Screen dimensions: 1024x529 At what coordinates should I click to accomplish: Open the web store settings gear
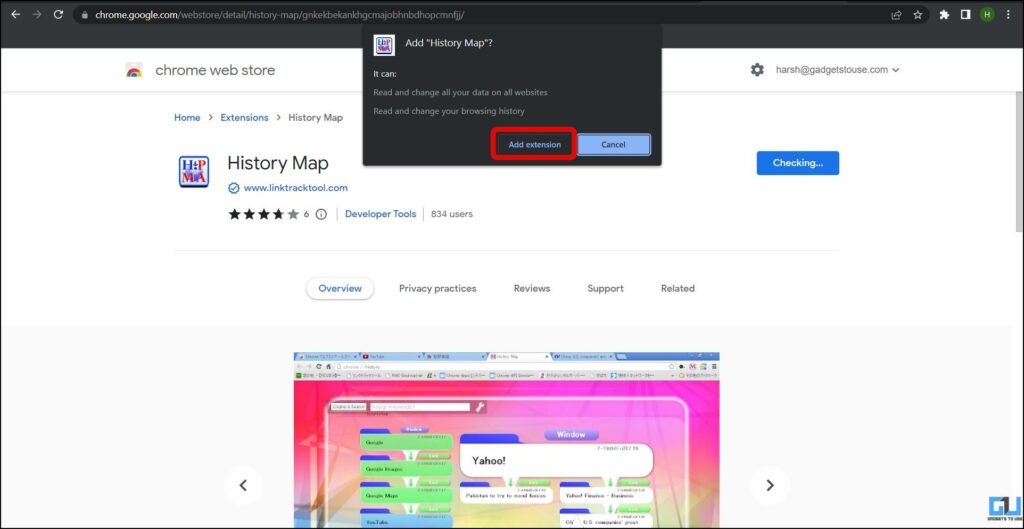[757, 70]
